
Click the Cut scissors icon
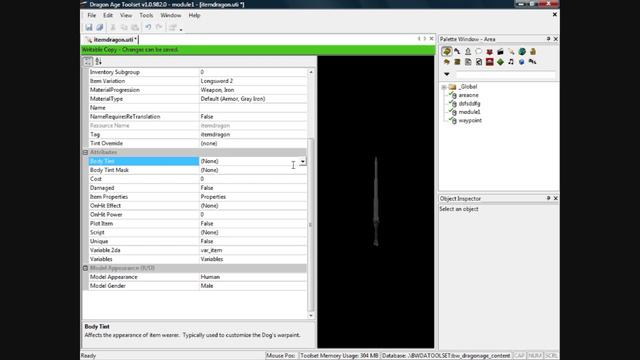(113, 27)
